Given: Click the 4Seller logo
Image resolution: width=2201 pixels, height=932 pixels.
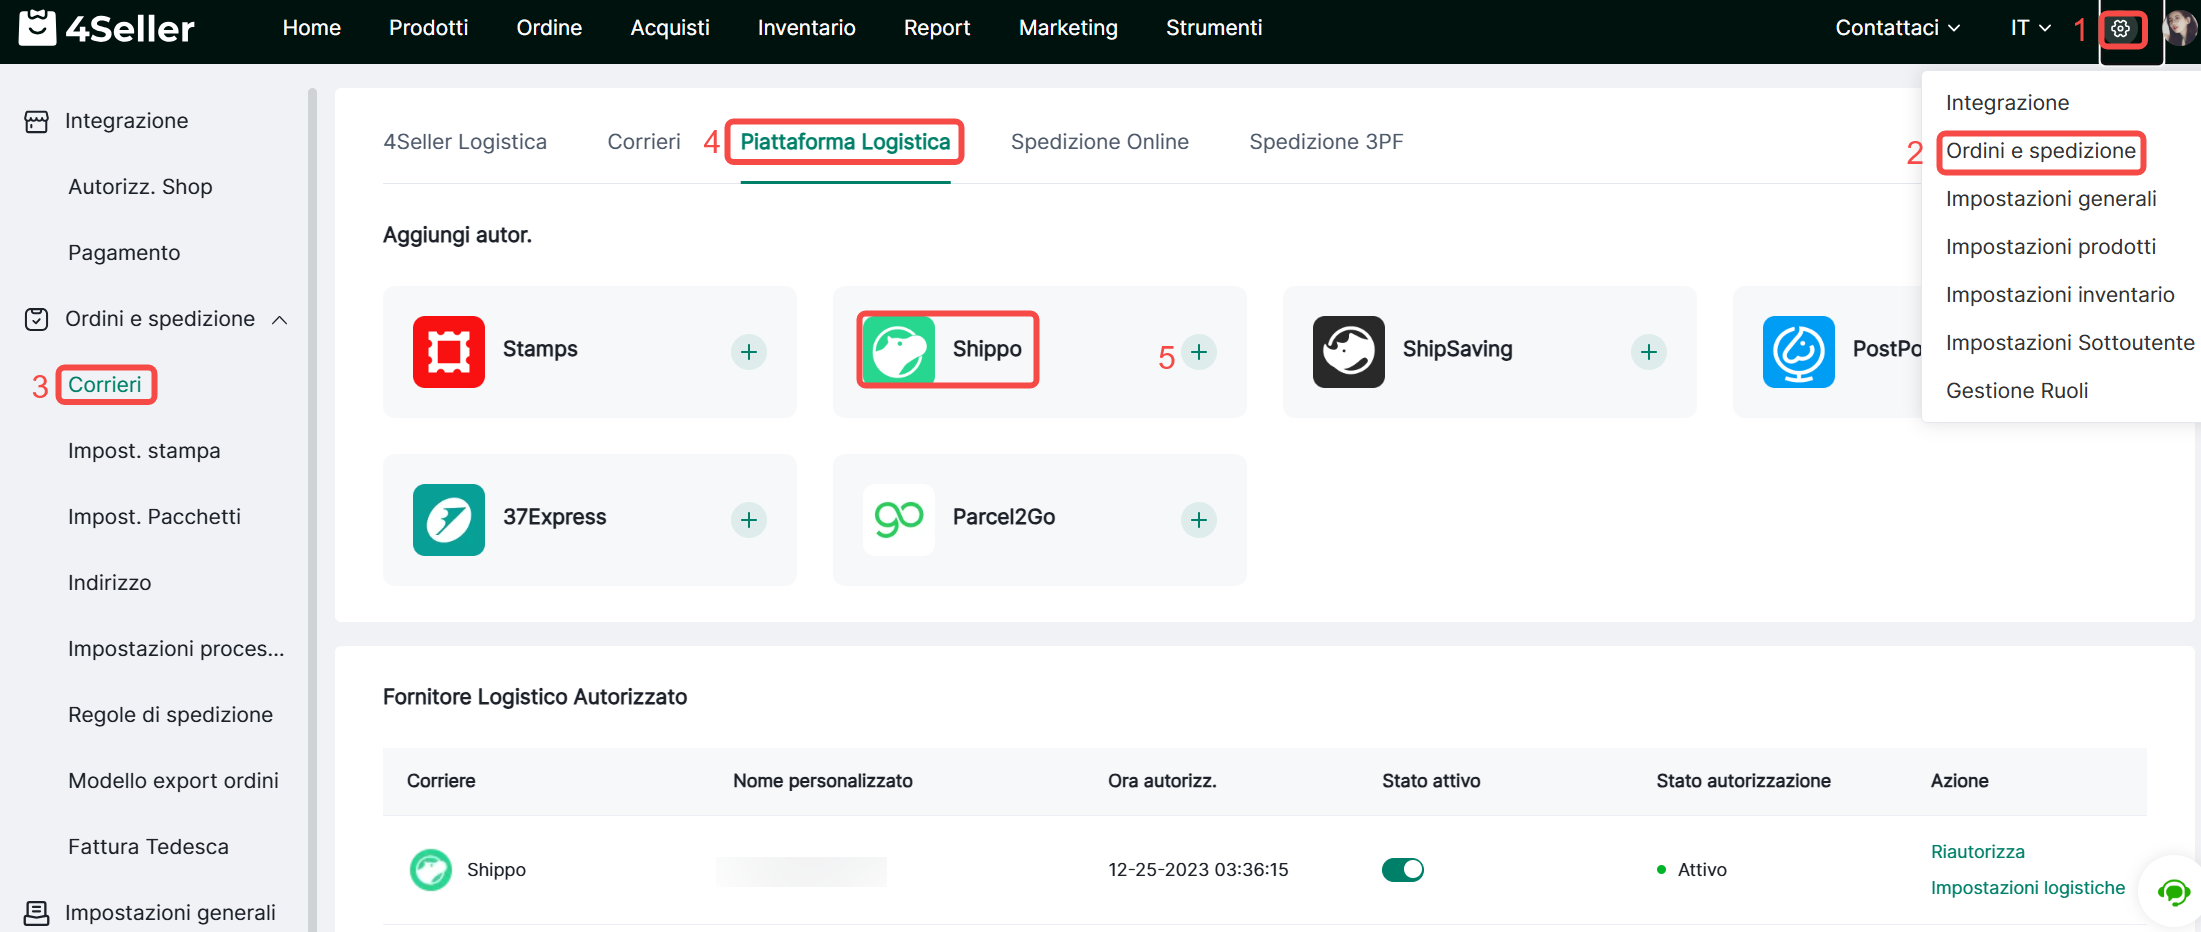Looking at the screenshot, I should [x=107, y=28].
